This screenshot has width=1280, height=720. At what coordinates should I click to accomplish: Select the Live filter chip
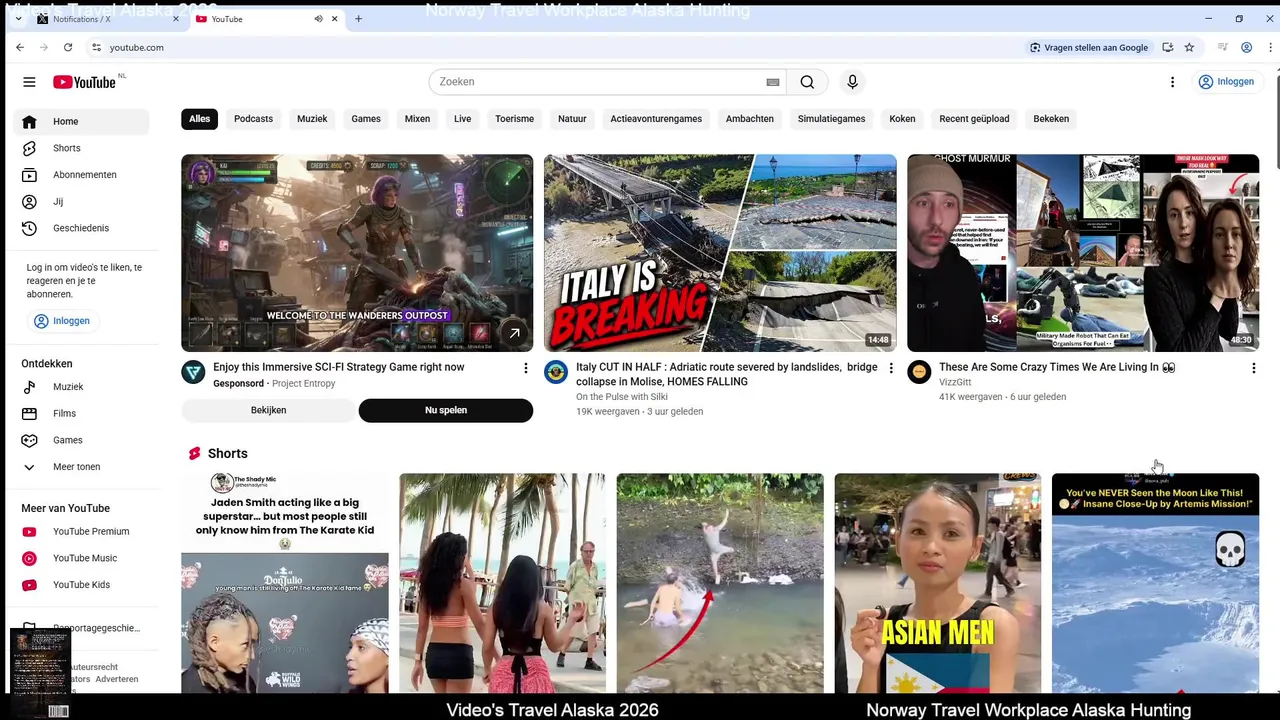click(462, 119)
